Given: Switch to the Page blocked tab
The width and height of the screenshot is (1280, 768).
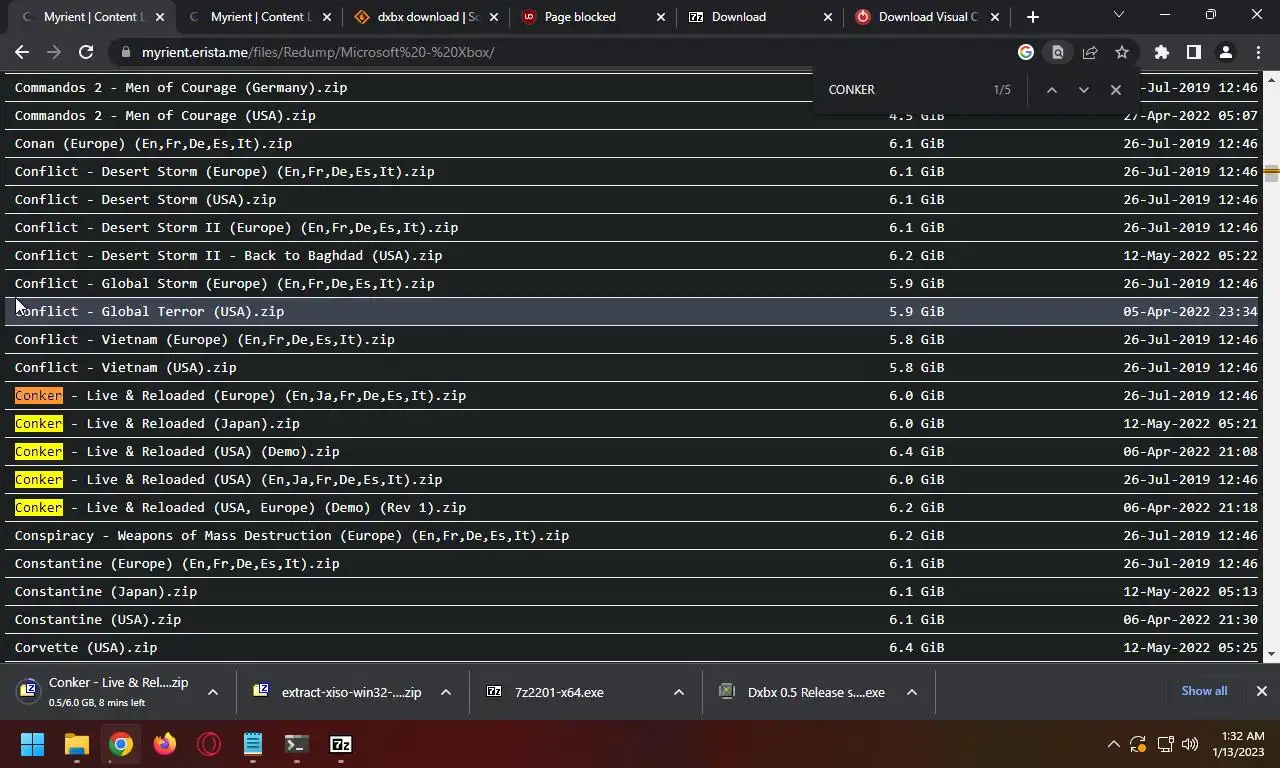Looking at the screenshot, I should pyautogui.click(x=593, y=17).
